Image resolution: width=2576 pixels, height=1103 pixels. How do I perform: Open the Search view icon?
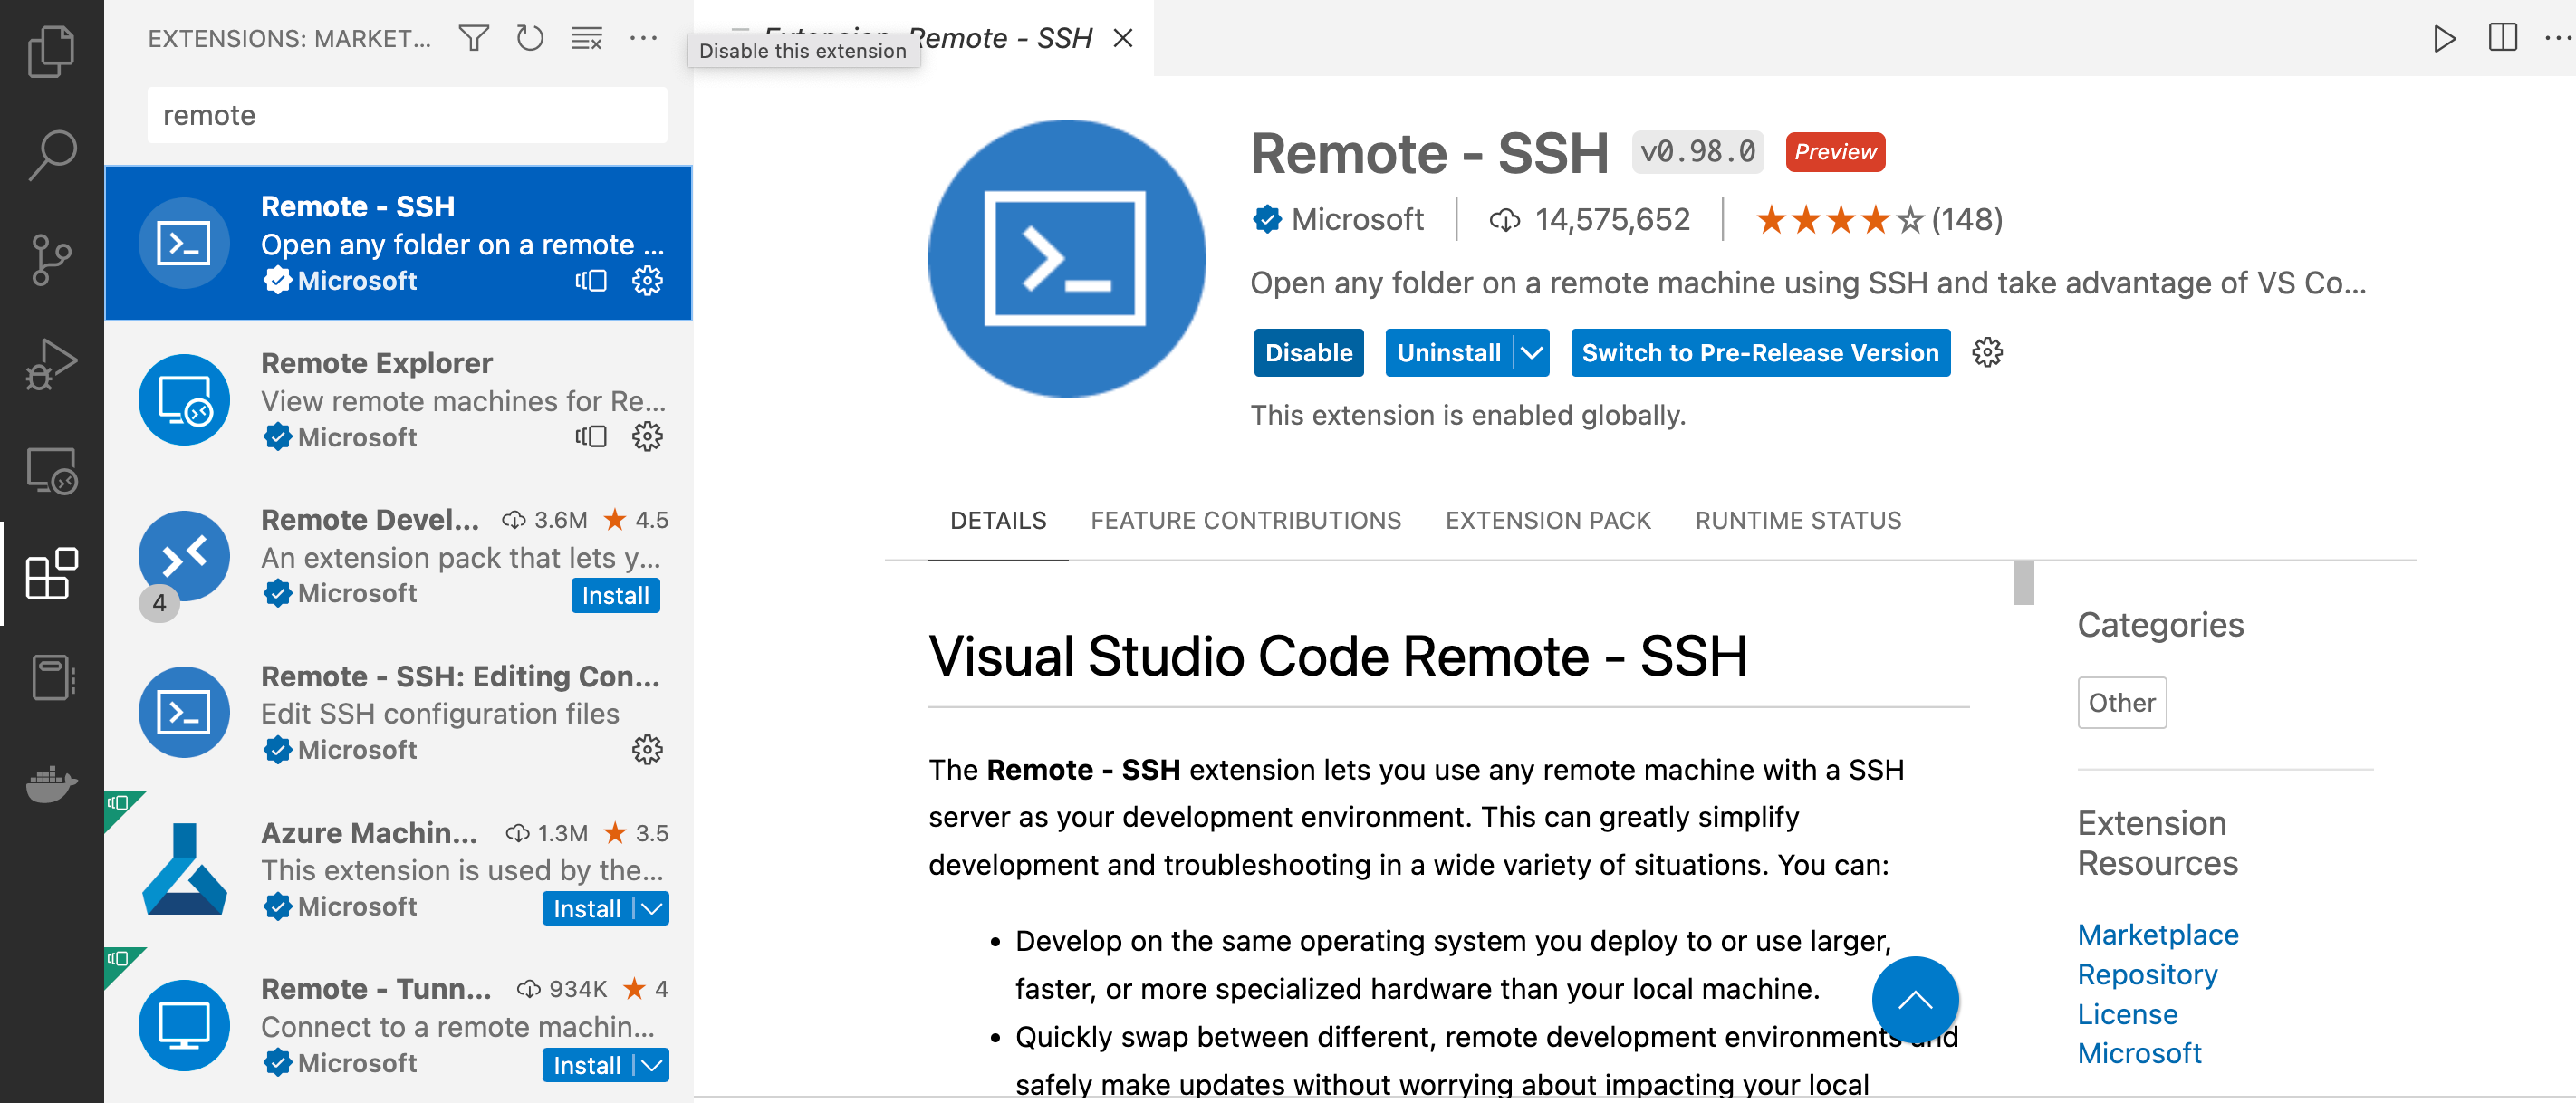click(x=51, y=155)
